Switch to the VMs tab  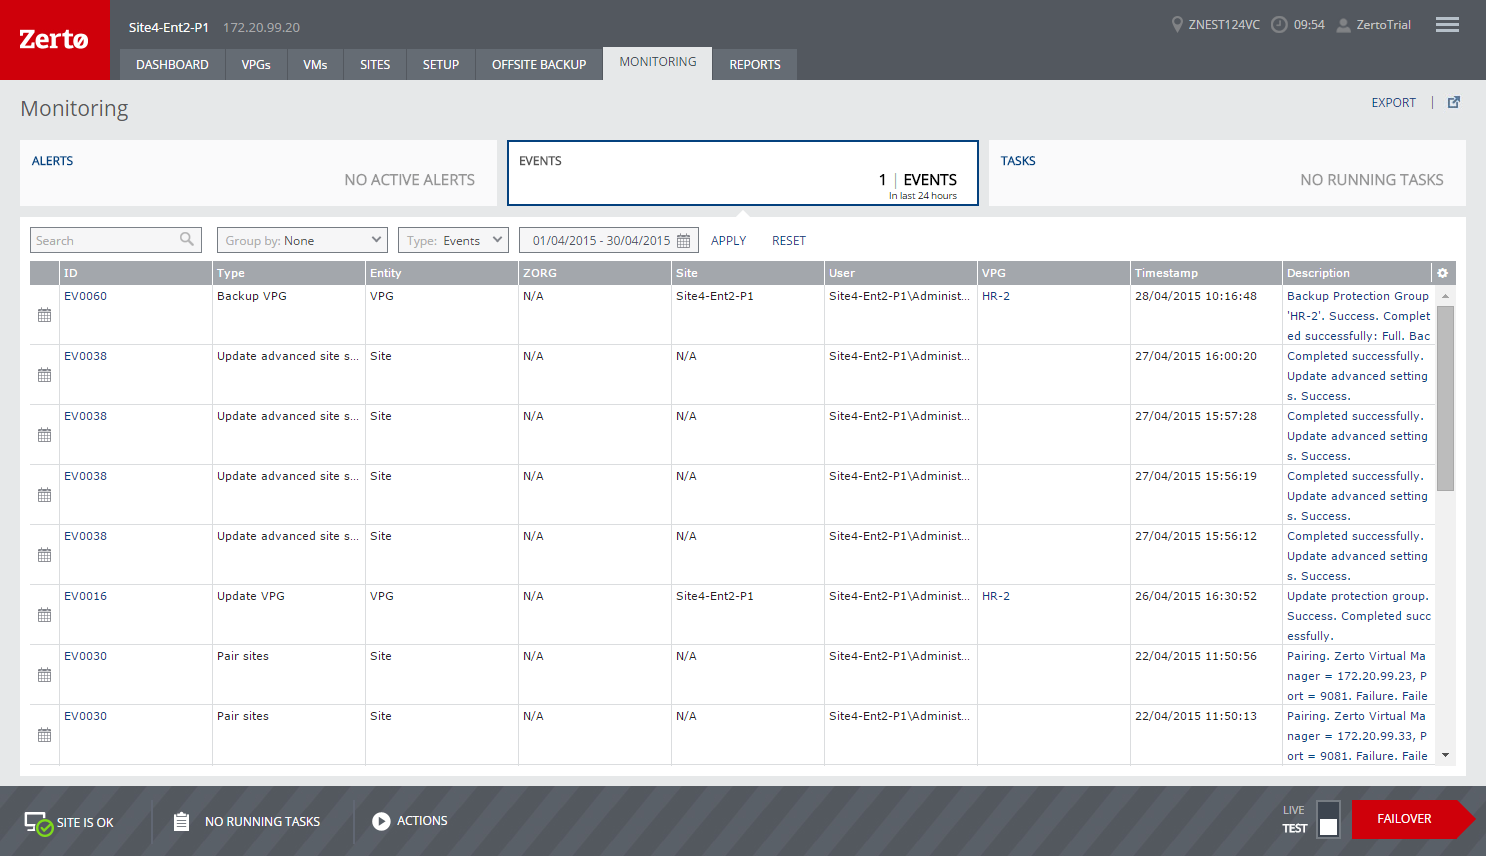click(x=315, y=64)
